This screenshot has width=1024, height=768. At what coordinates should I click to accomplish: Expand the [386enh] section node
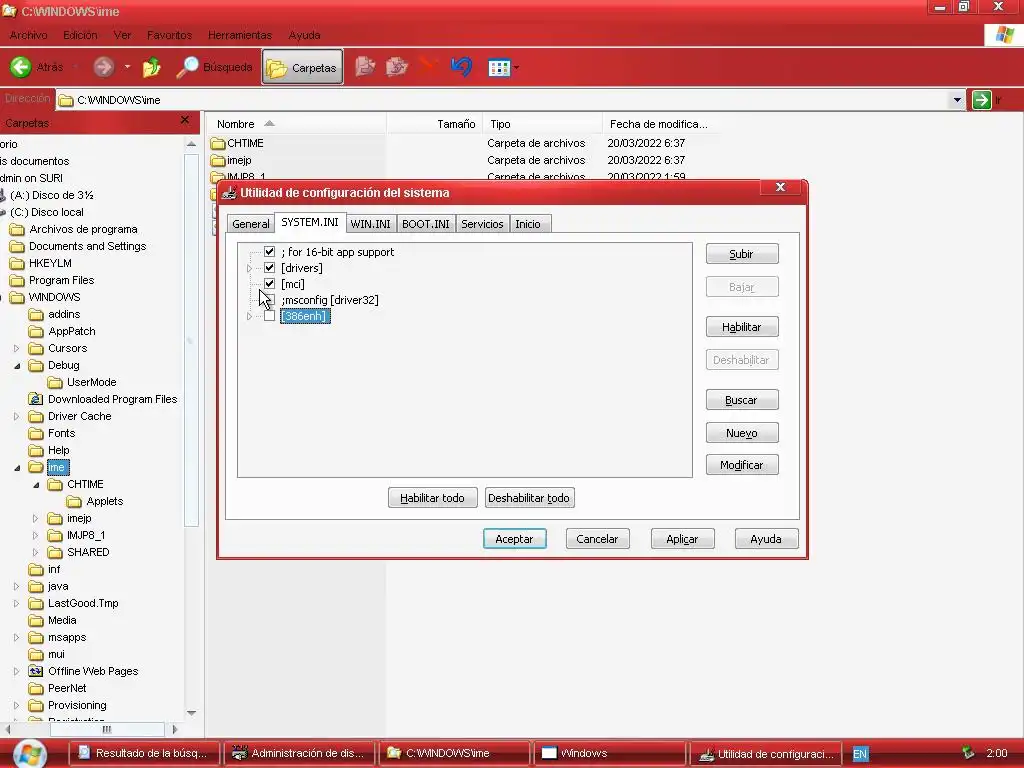(249, 316)
